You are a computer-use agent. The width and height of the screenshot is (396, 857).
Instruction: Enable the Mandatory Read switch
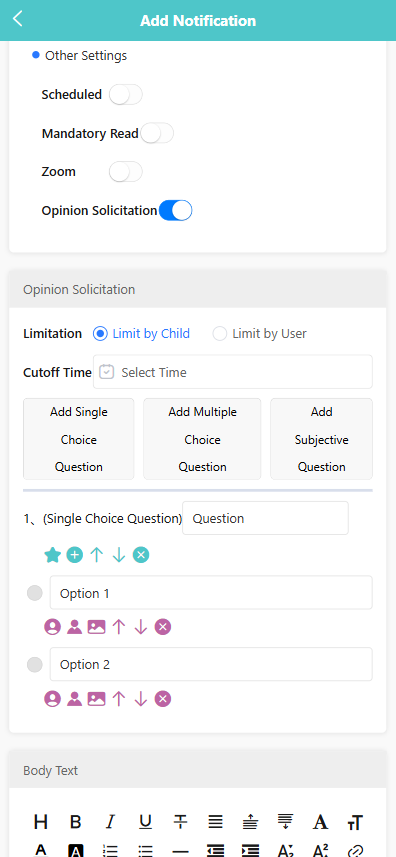click(x=157, y=133)
